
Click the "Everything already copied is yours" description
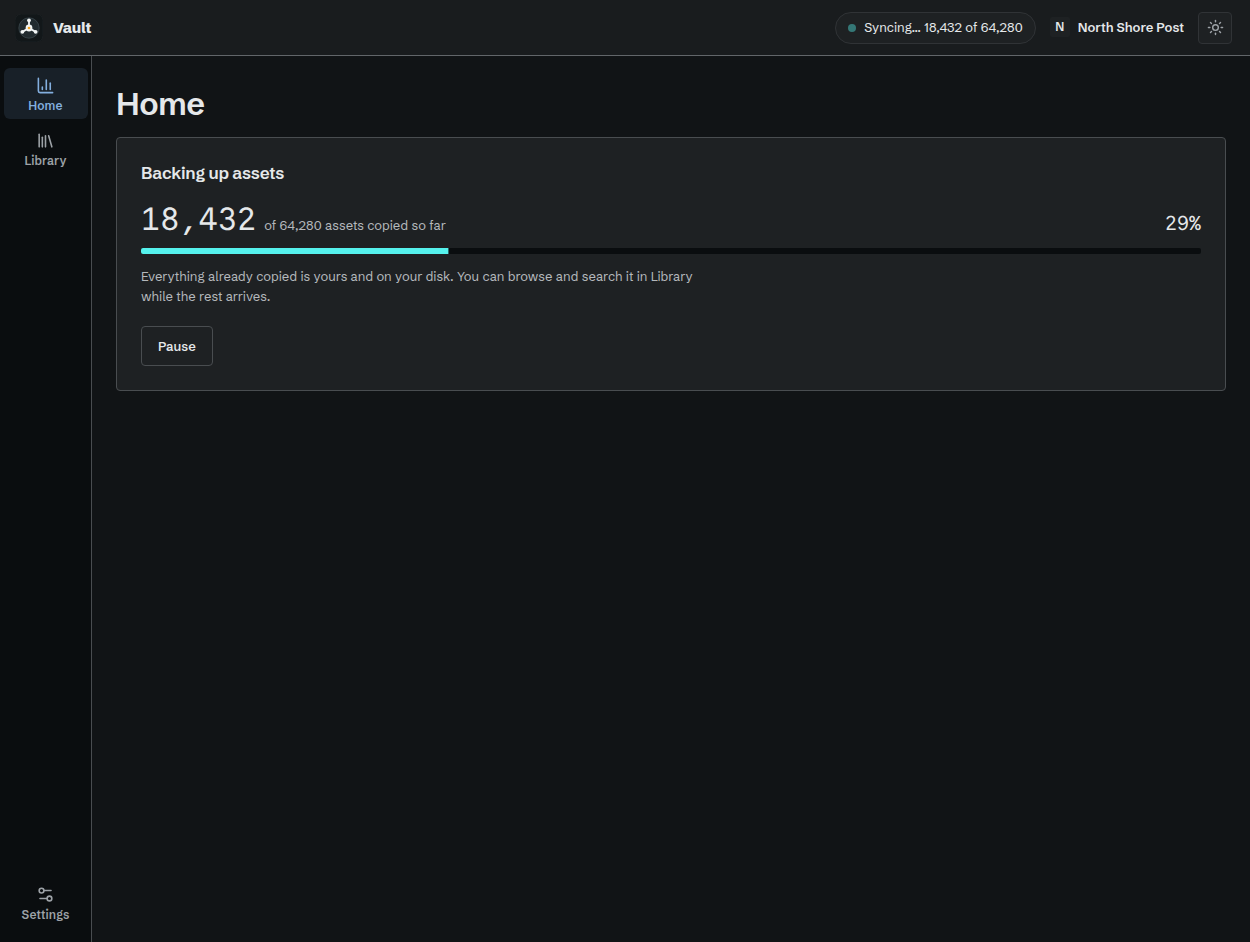click(417, 286)
